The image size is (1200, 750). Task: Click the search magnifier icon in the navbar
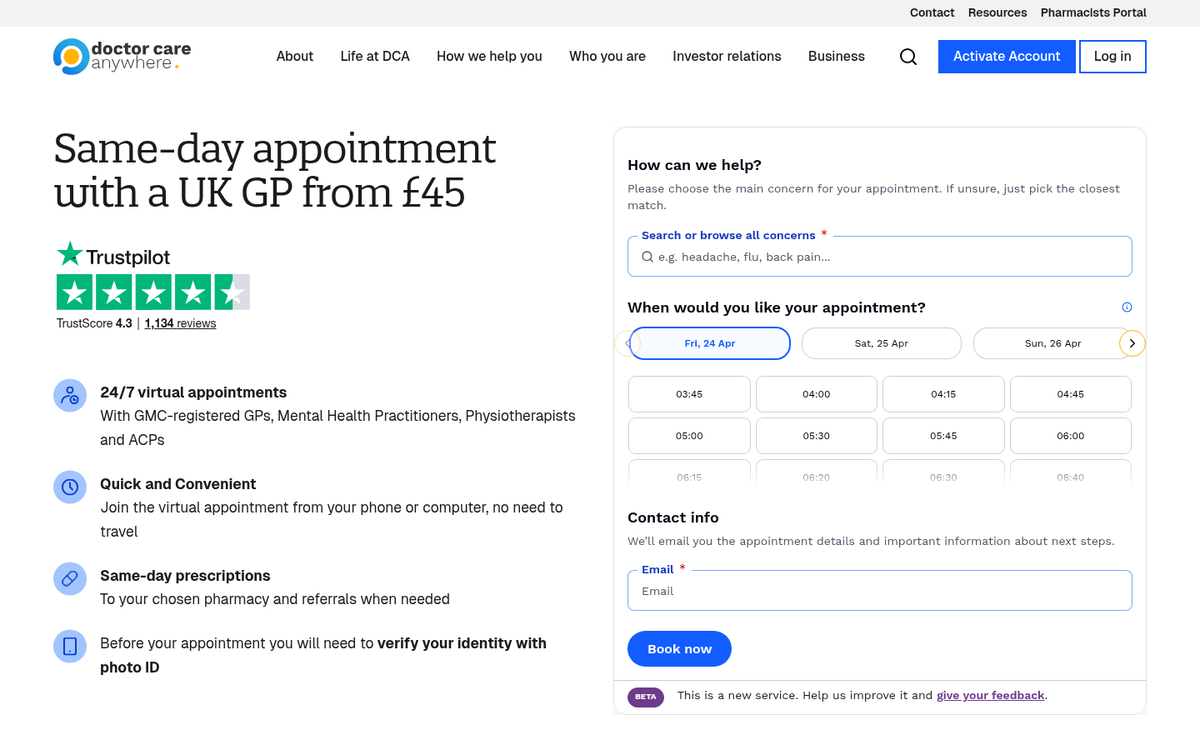(908, 57)
